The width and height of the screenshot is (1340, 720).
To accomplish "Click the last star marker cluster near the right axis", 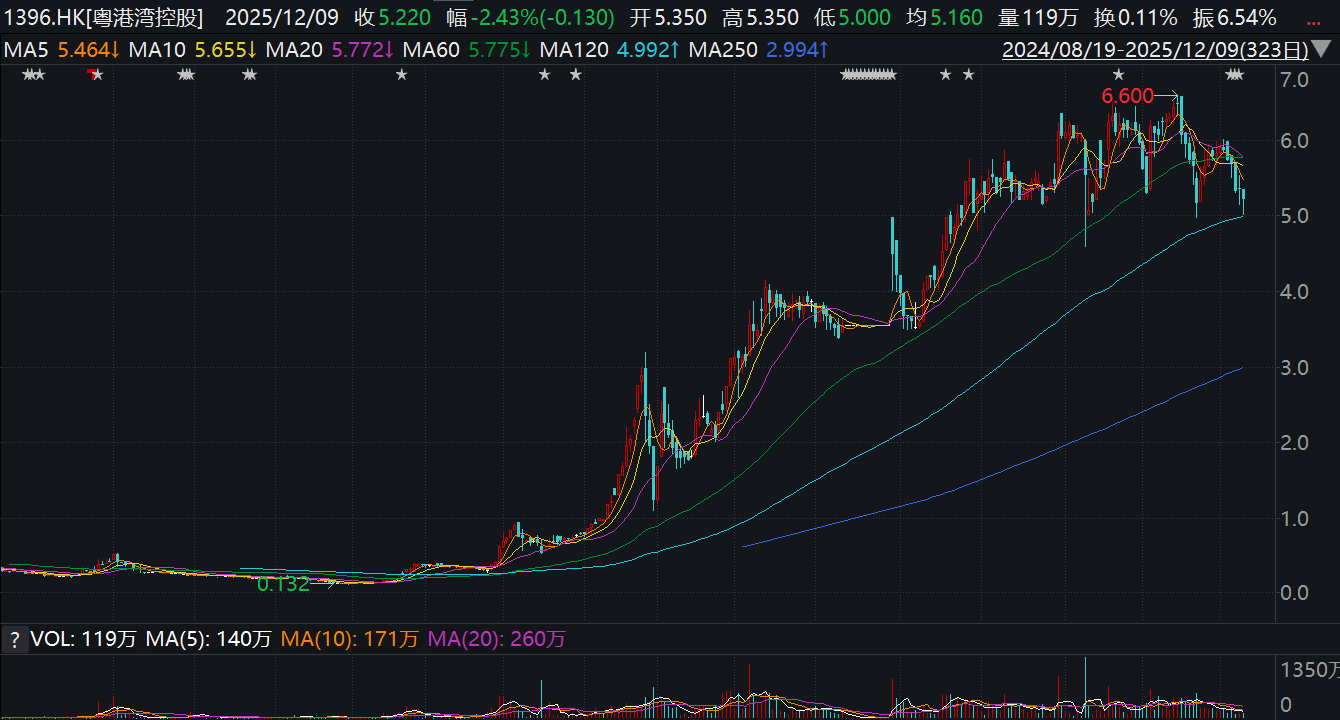I will click(1235, 75).
